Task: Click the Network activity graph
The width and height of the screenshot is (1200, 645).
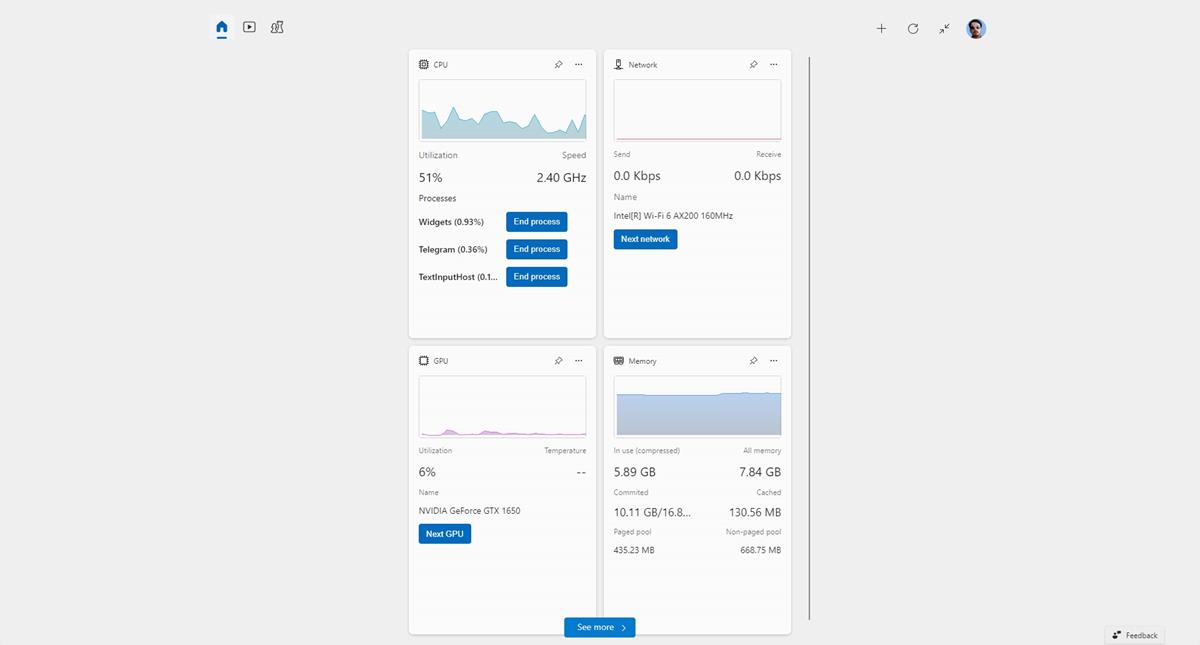Action: tap(698, 110)
